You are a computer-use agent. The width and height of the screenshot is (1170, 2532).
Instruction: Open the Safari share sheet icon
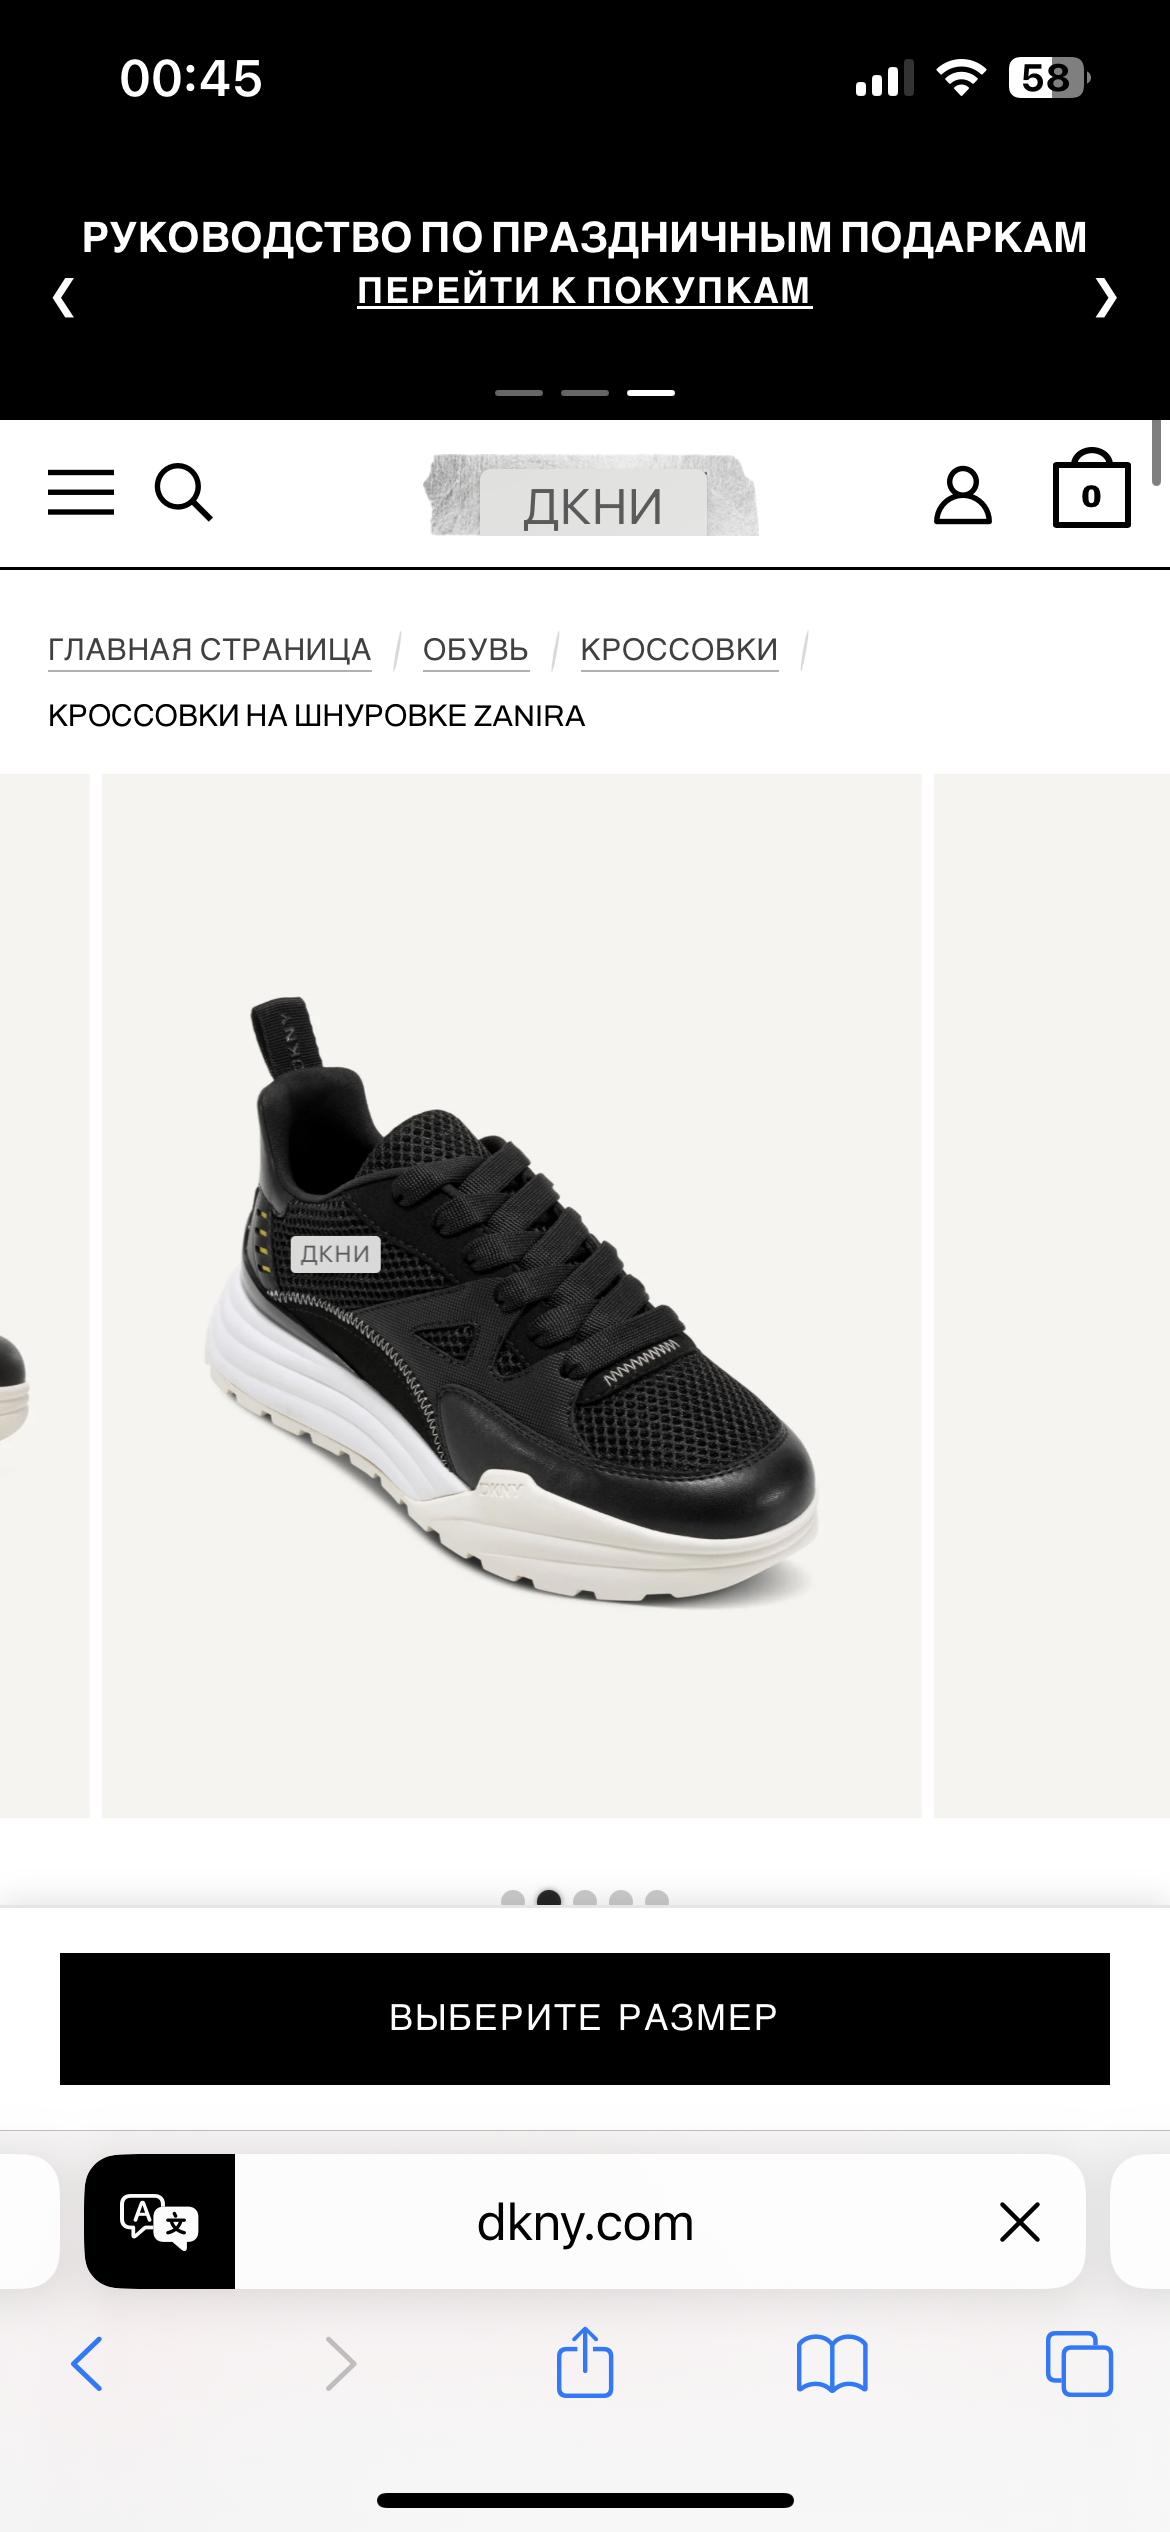click(x=585, y=2362)
